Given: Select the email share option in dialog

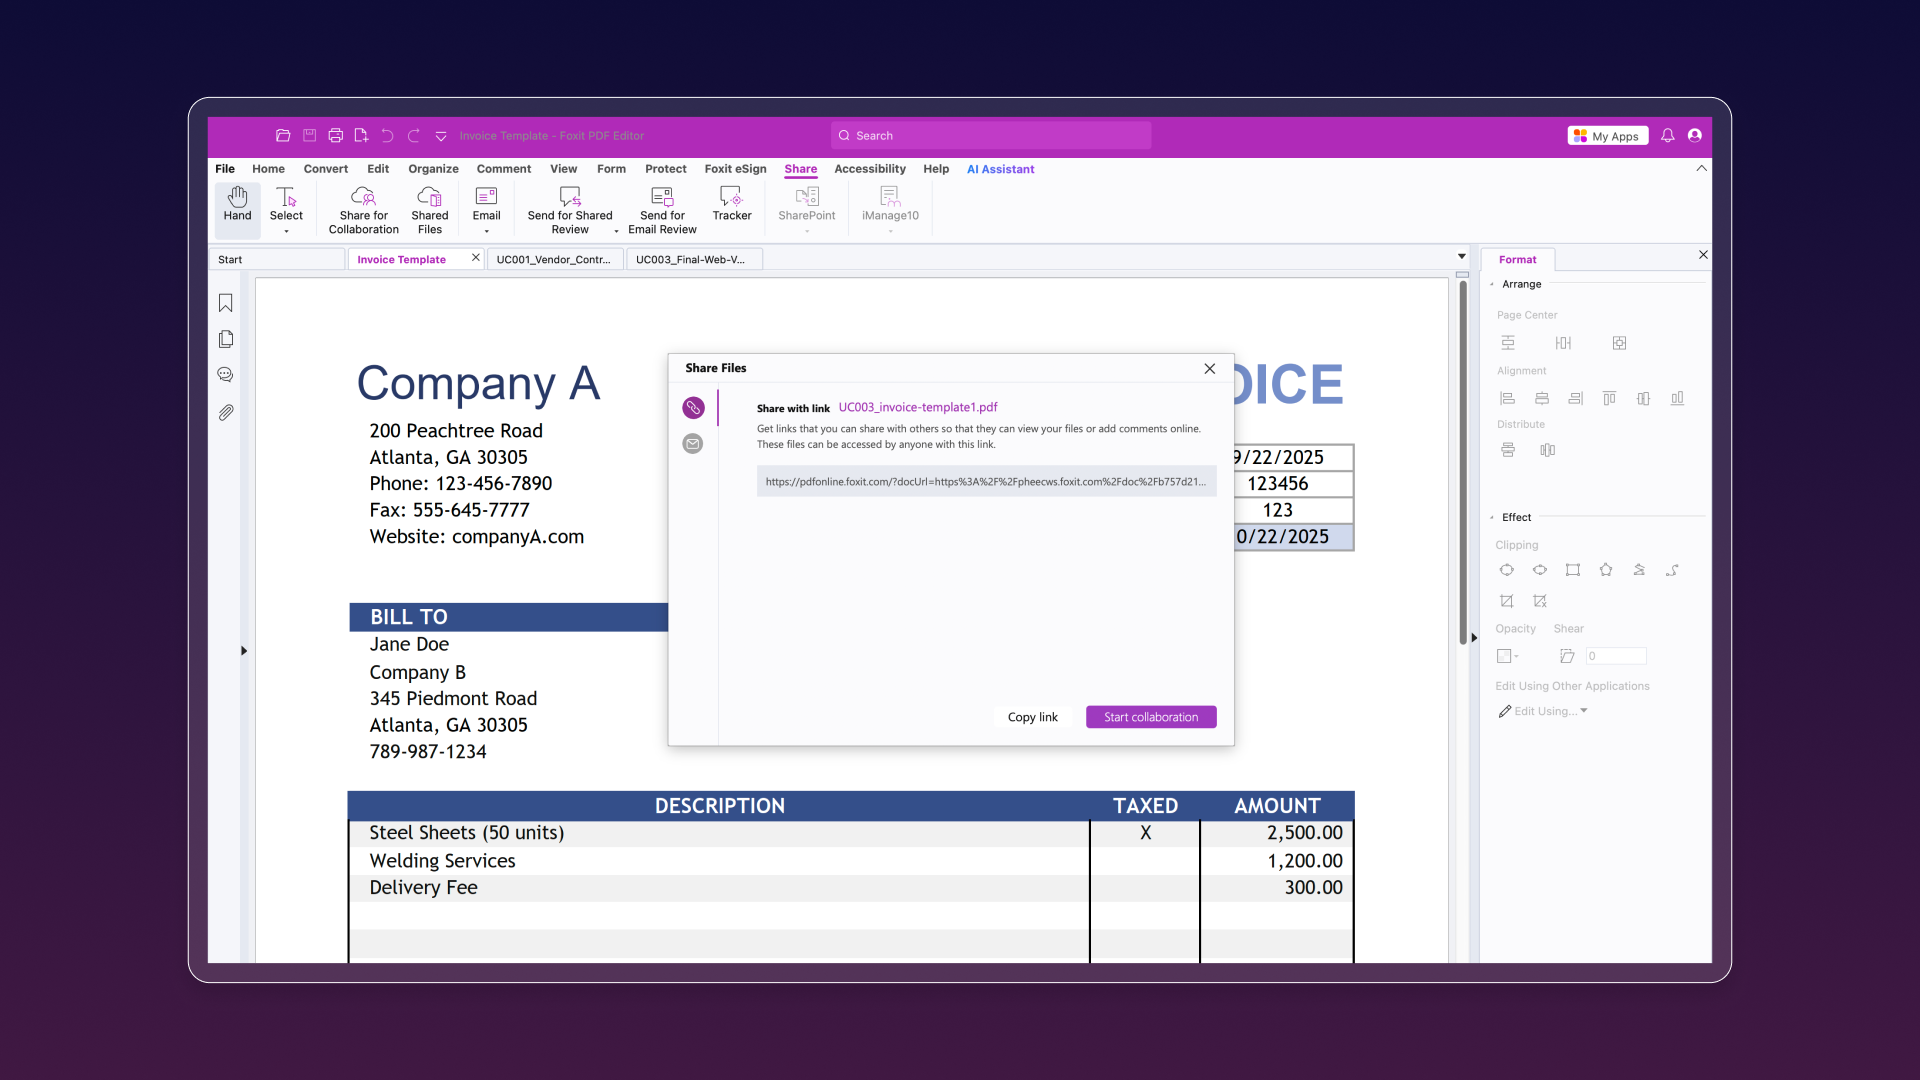Looking at the screenshot, I should coord(692,443).
